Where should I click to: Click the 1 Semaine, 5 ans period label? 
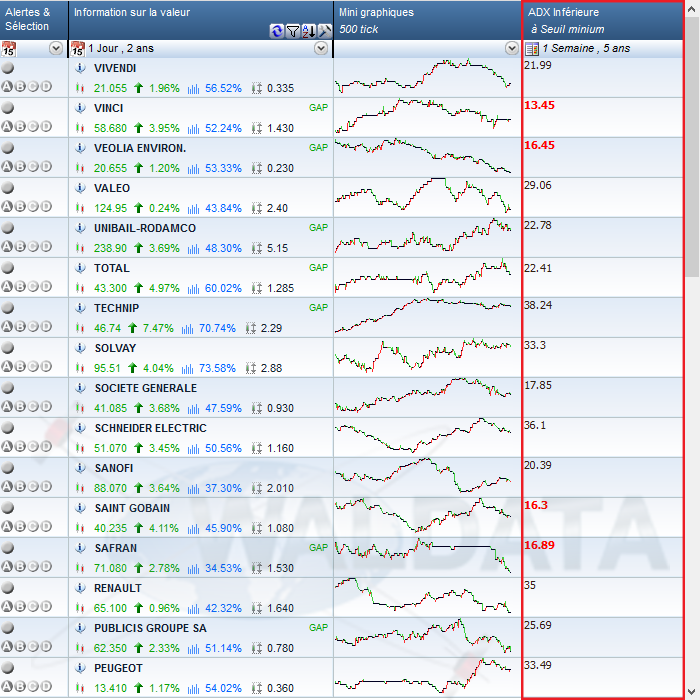click(586, 48)
